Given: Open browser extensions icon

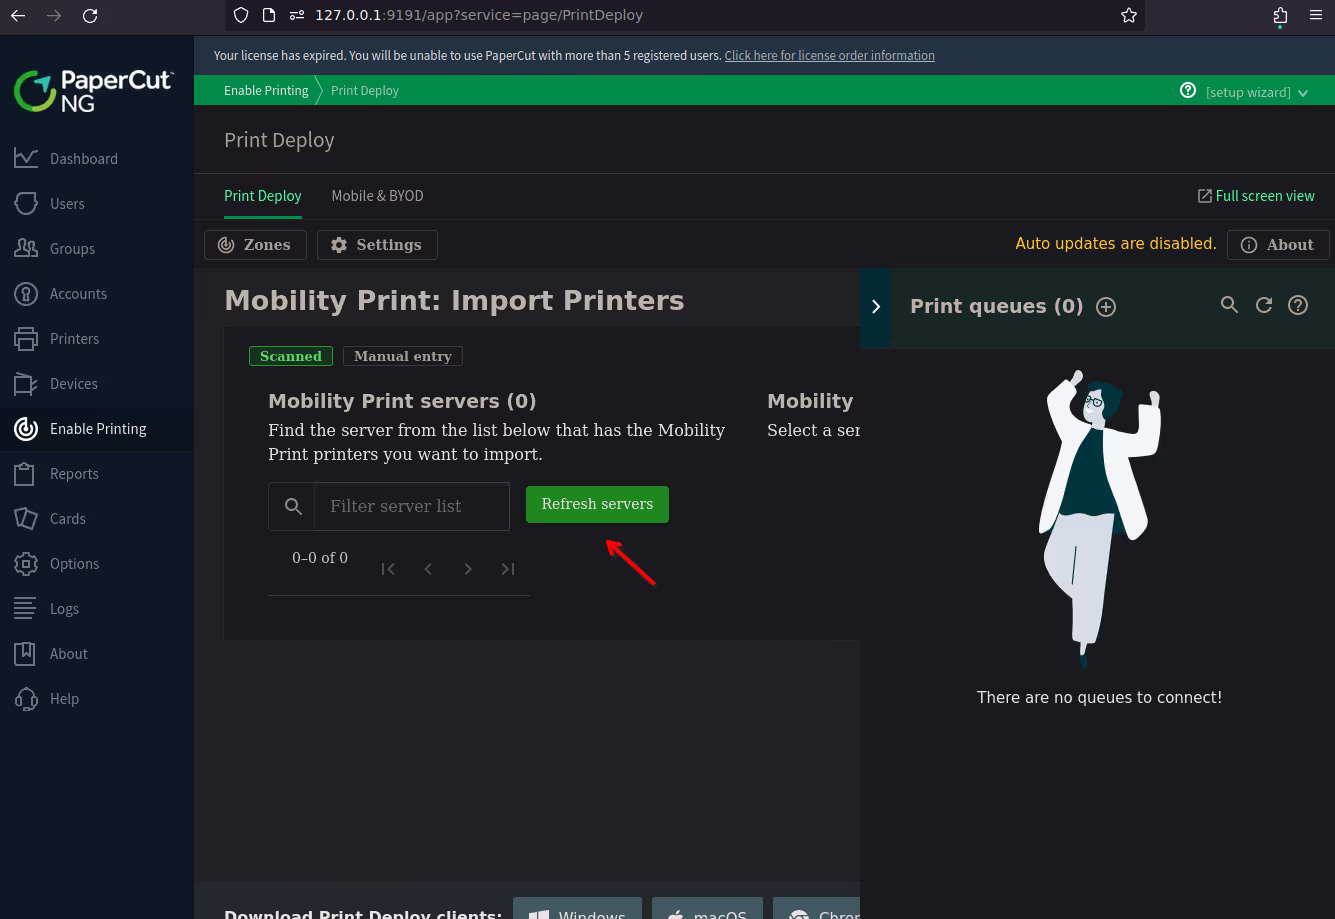Looking at the screenshot, I should click(1281, 15).
